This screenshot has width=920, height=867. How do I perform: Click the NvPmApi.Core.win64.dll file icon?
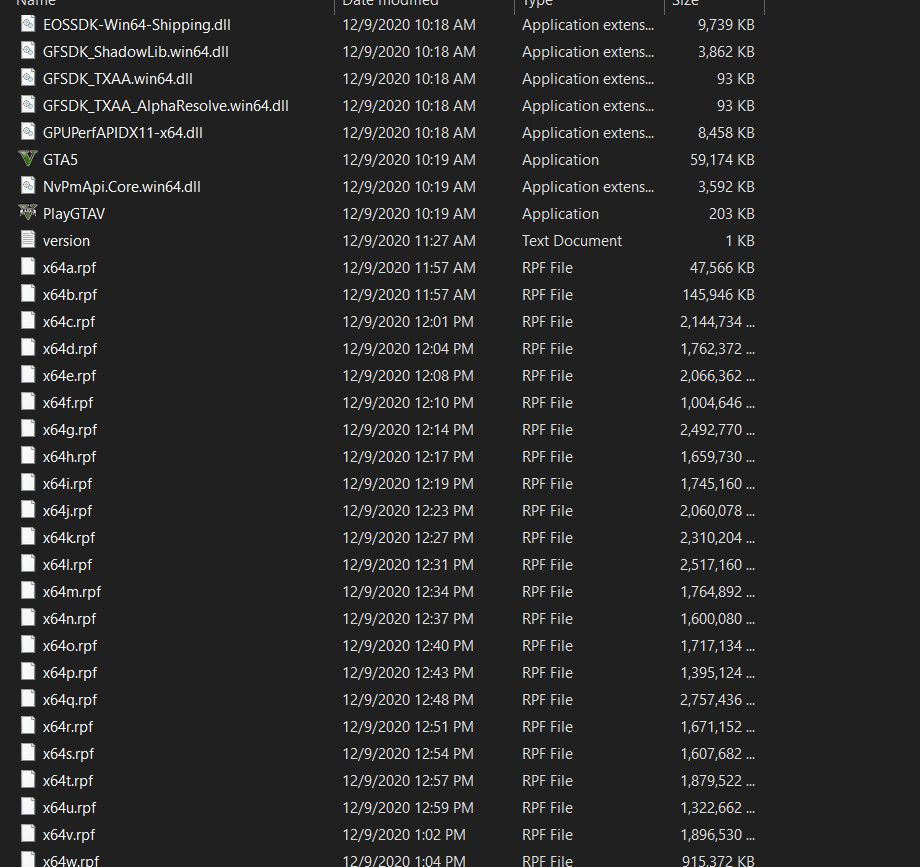click(28, 186)
